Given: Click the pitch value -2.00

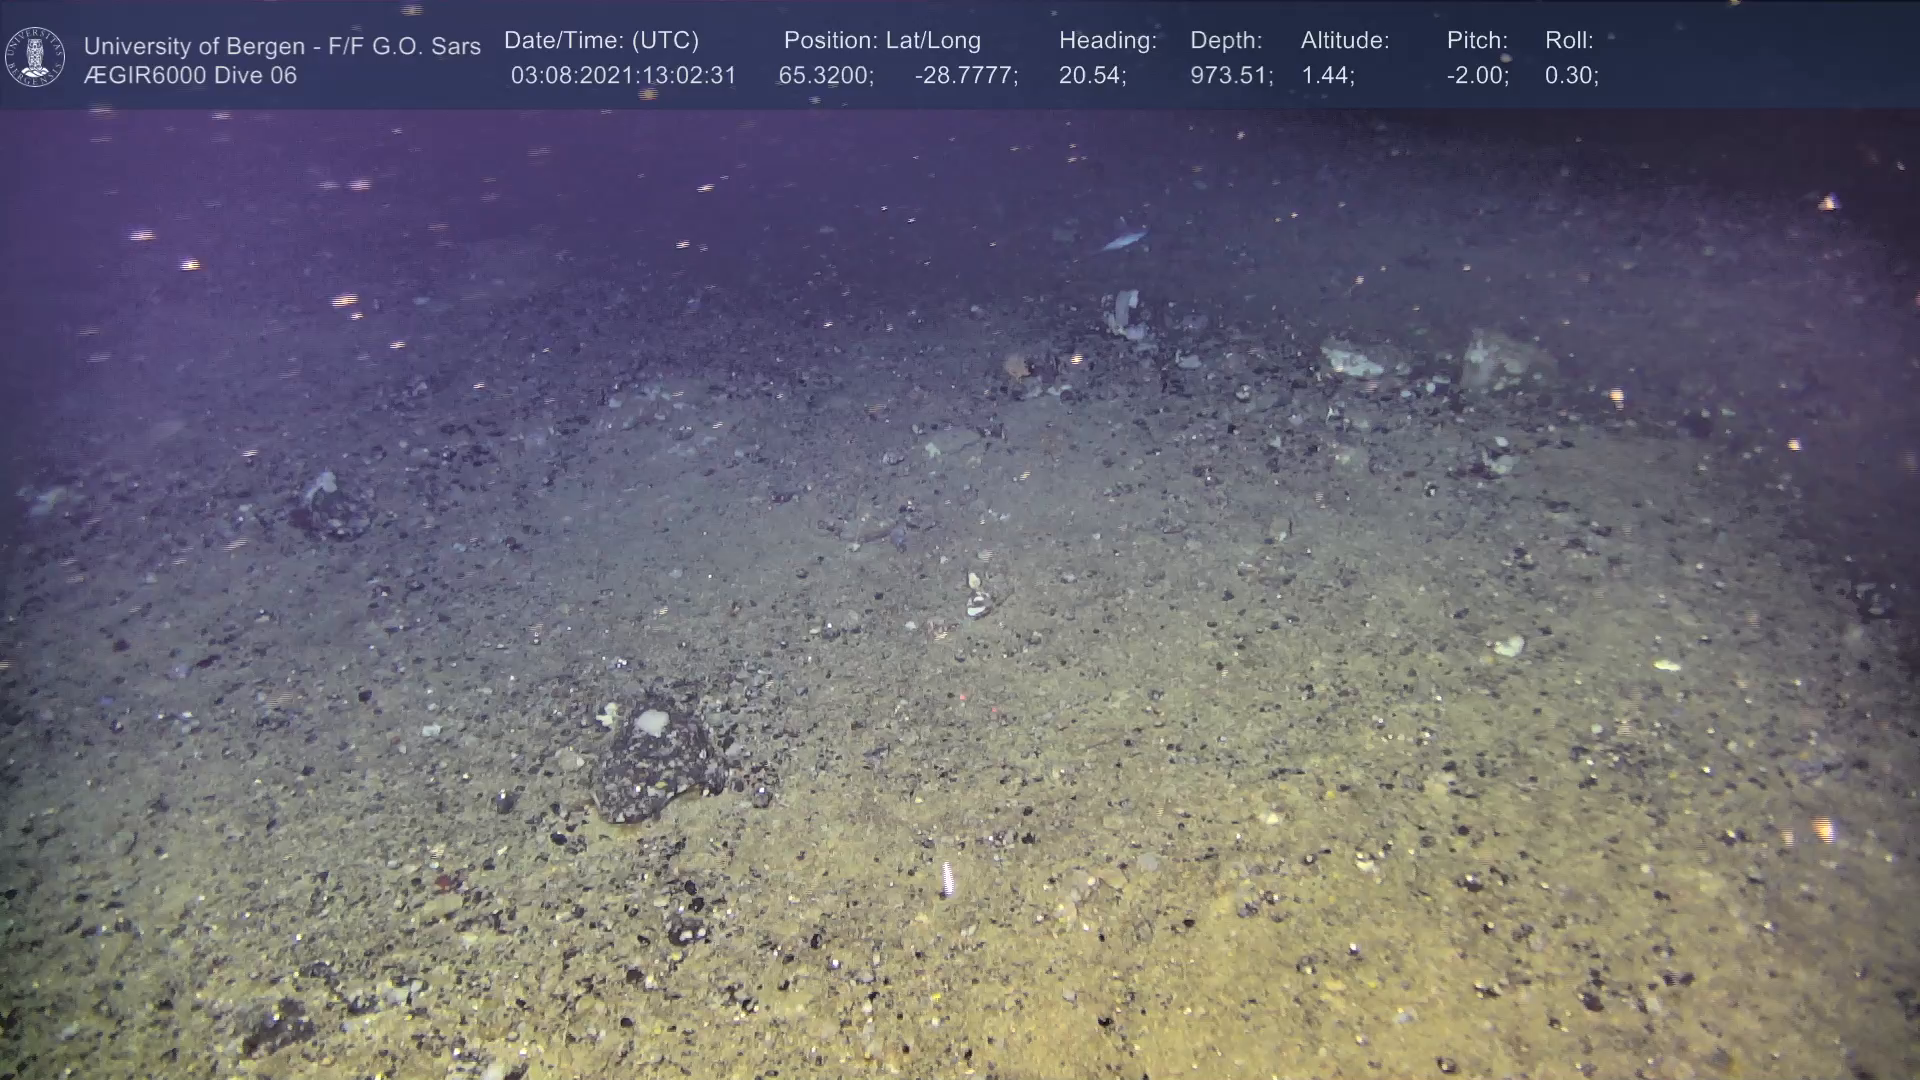Looking at the screenshot, I should point(1477,76).
